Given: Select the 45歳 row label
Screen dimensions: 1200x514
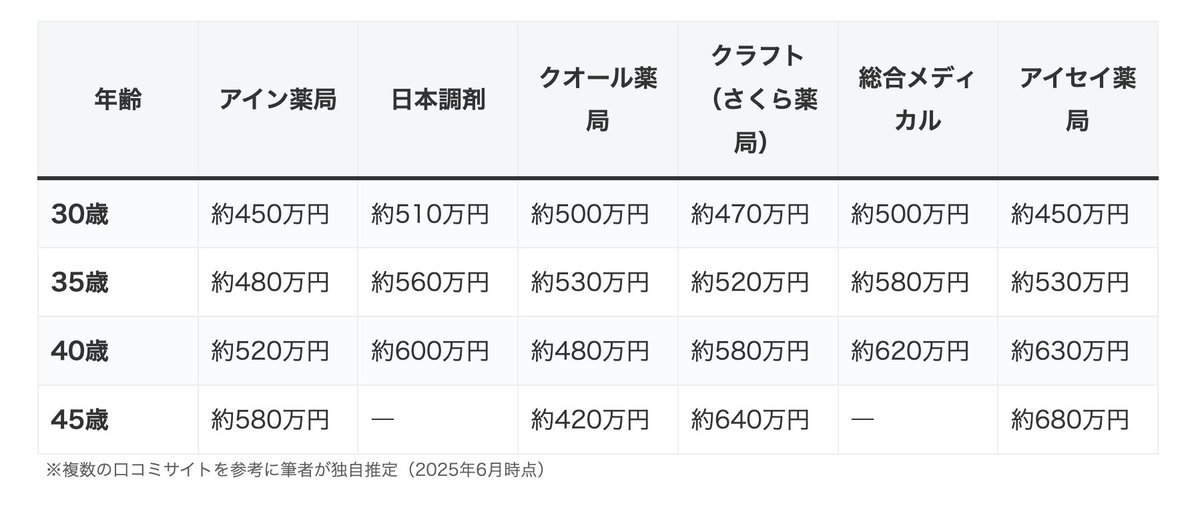Looking at the screenshot, I should [80, 419].
